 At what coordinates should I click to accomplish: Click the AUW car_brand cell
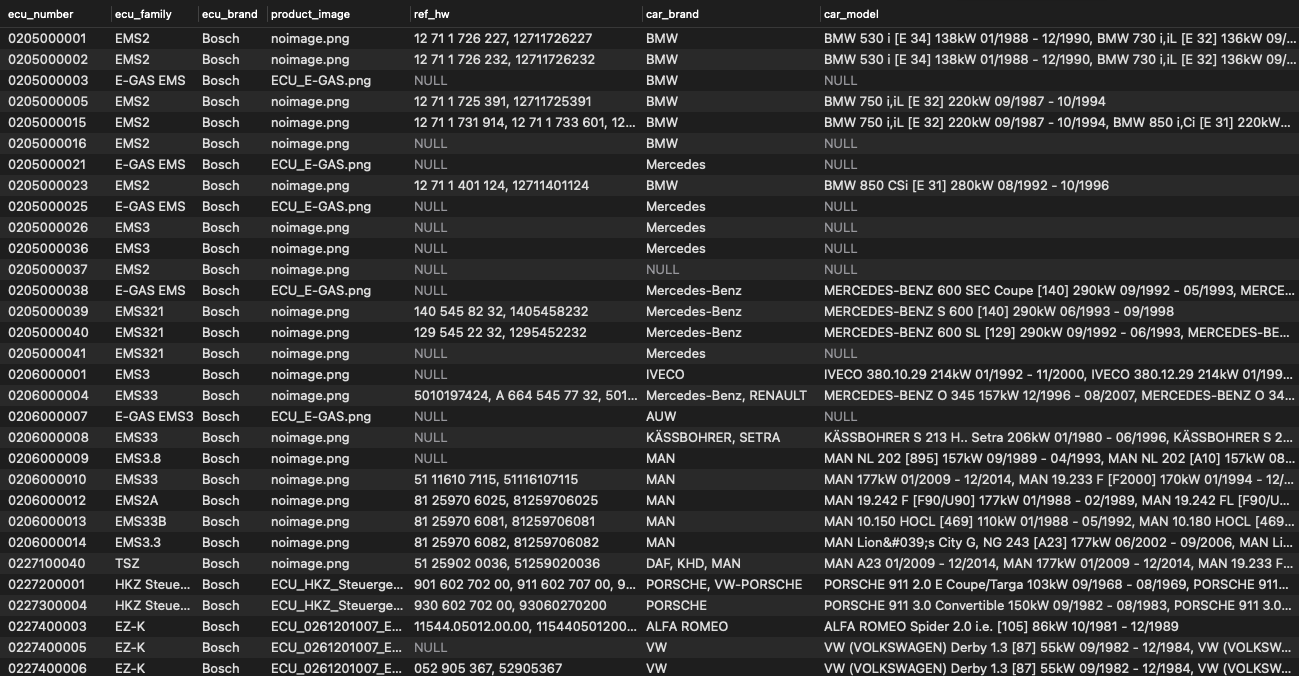click(x=660, y=416)
